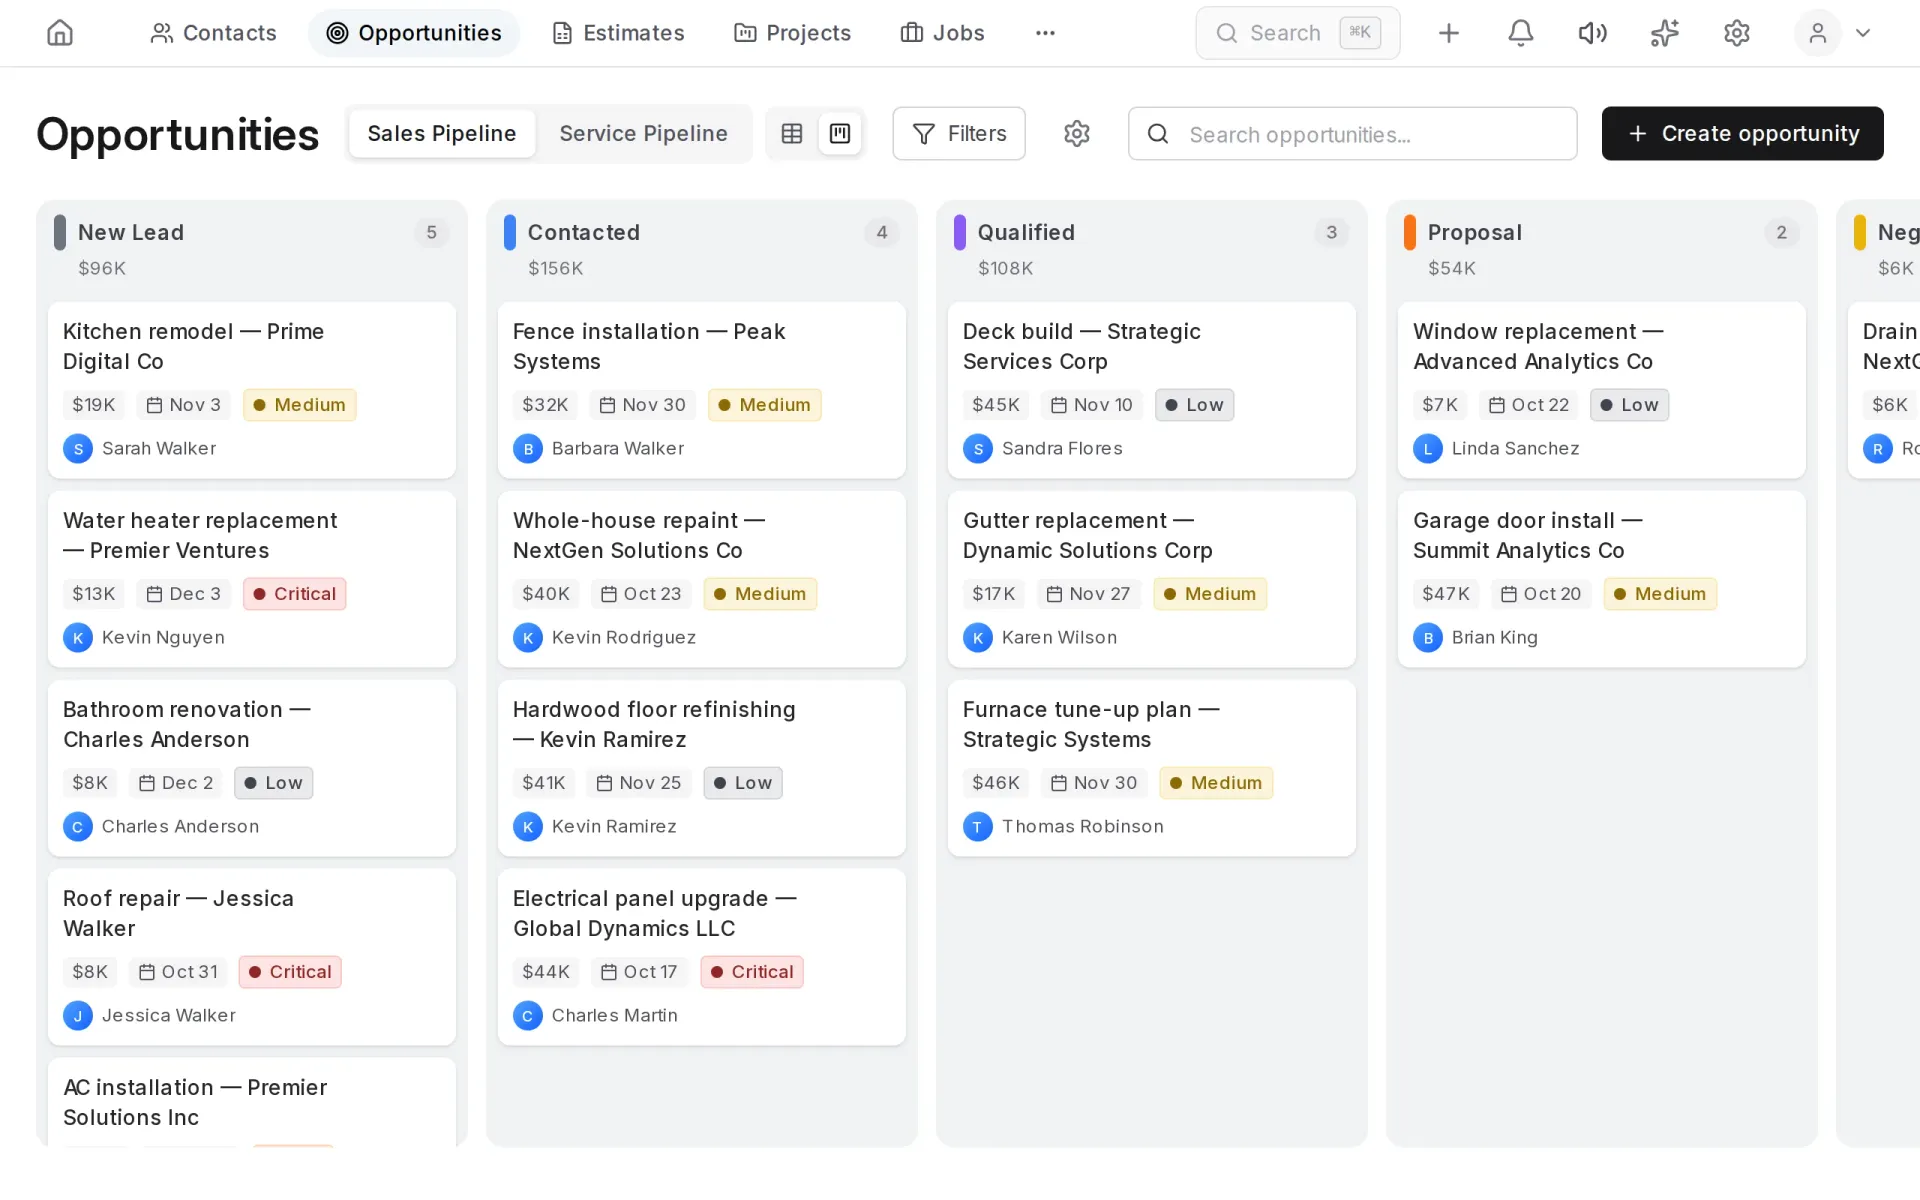
Task: Open the Projects tab
Action: (793, 33)
